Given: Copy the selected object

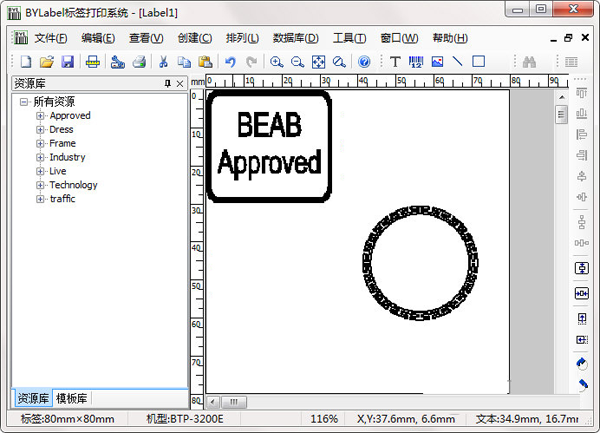Looking at the screenshot, I should [x=184, y=61].
